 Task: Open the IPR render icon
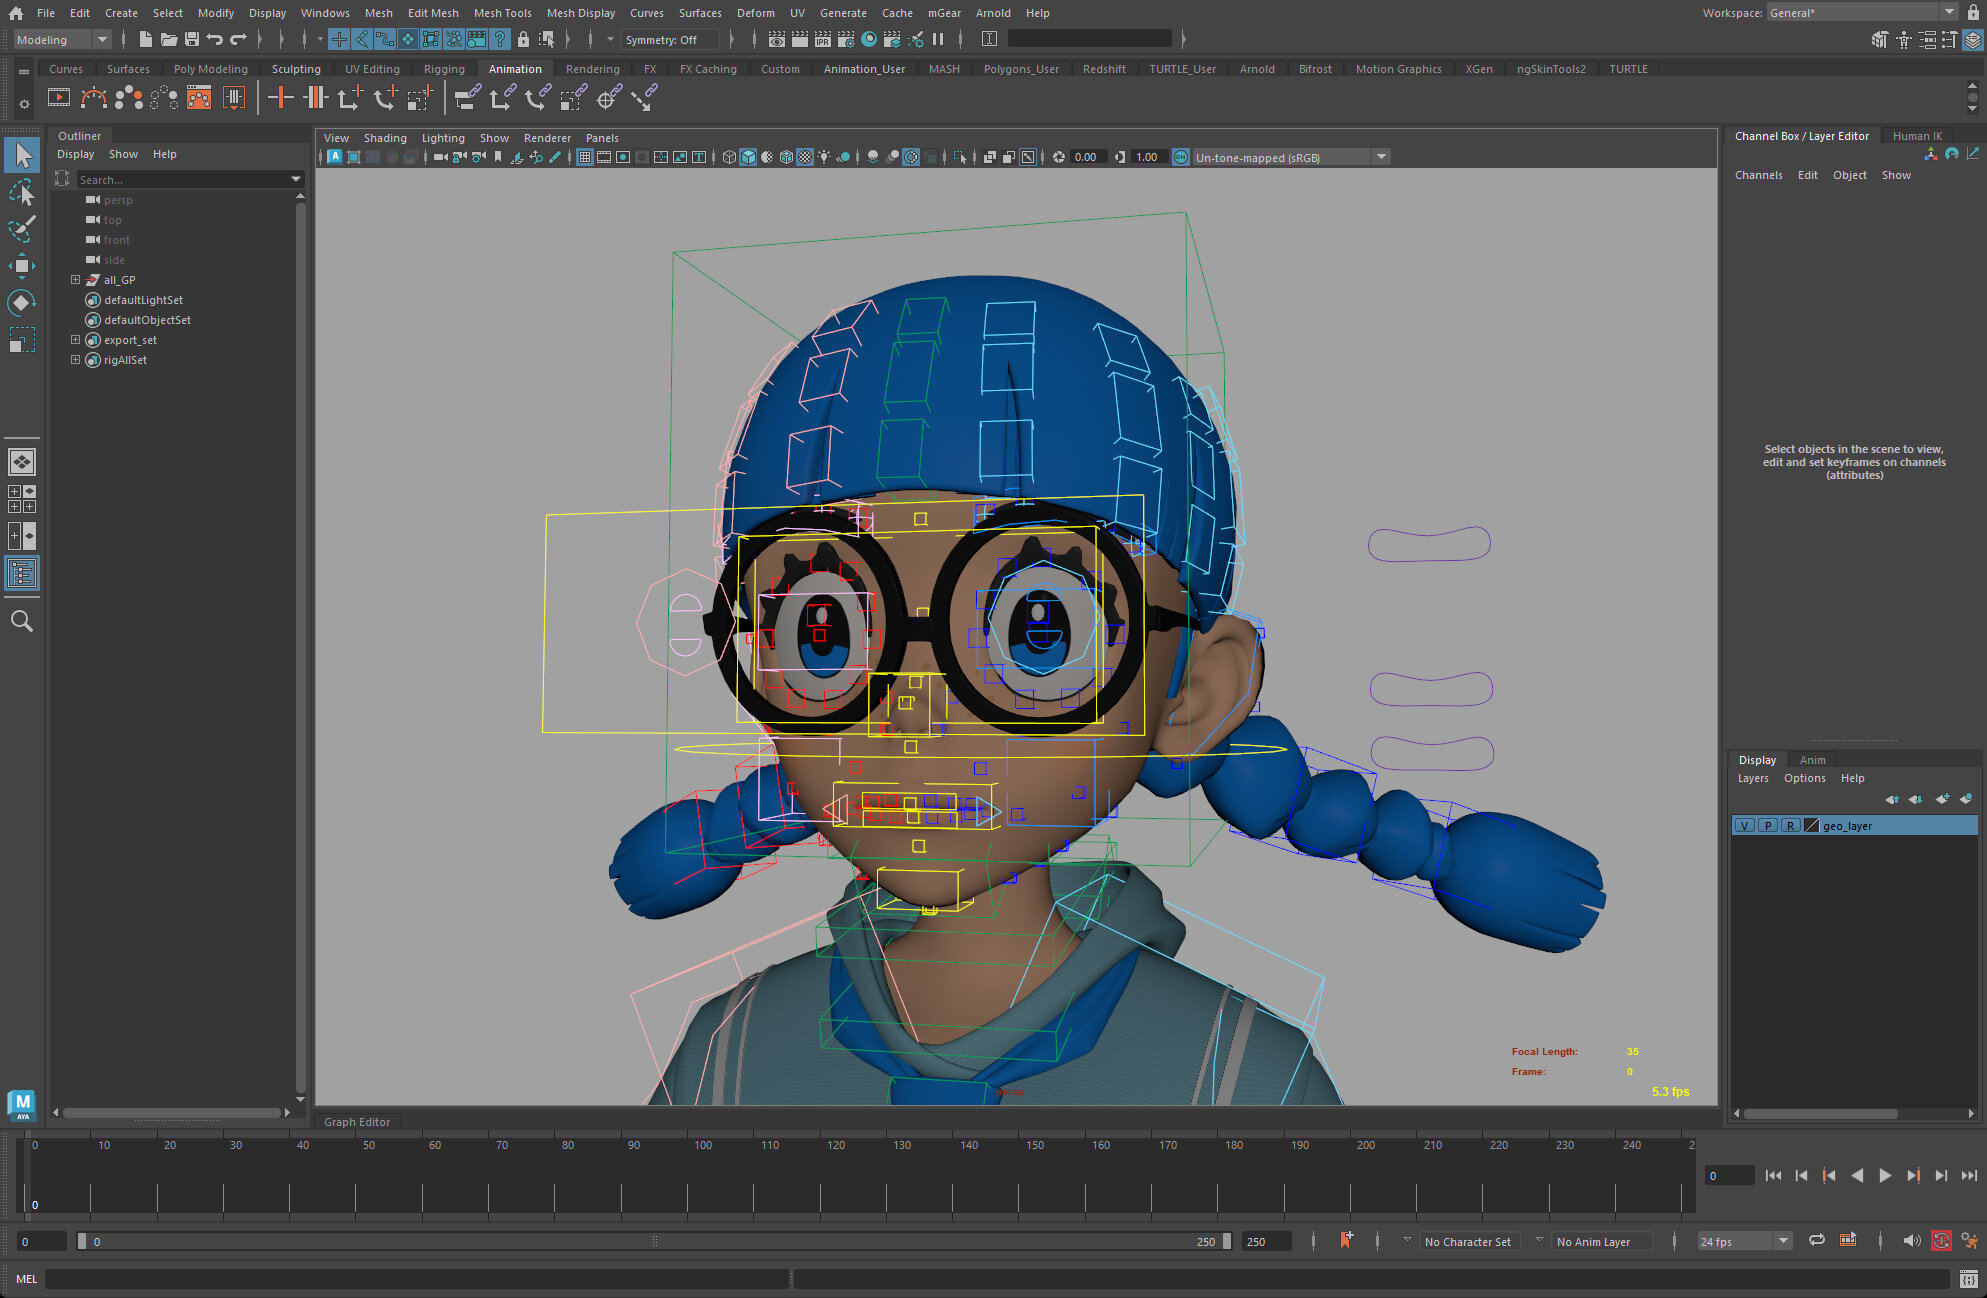(x=823, y=40)
